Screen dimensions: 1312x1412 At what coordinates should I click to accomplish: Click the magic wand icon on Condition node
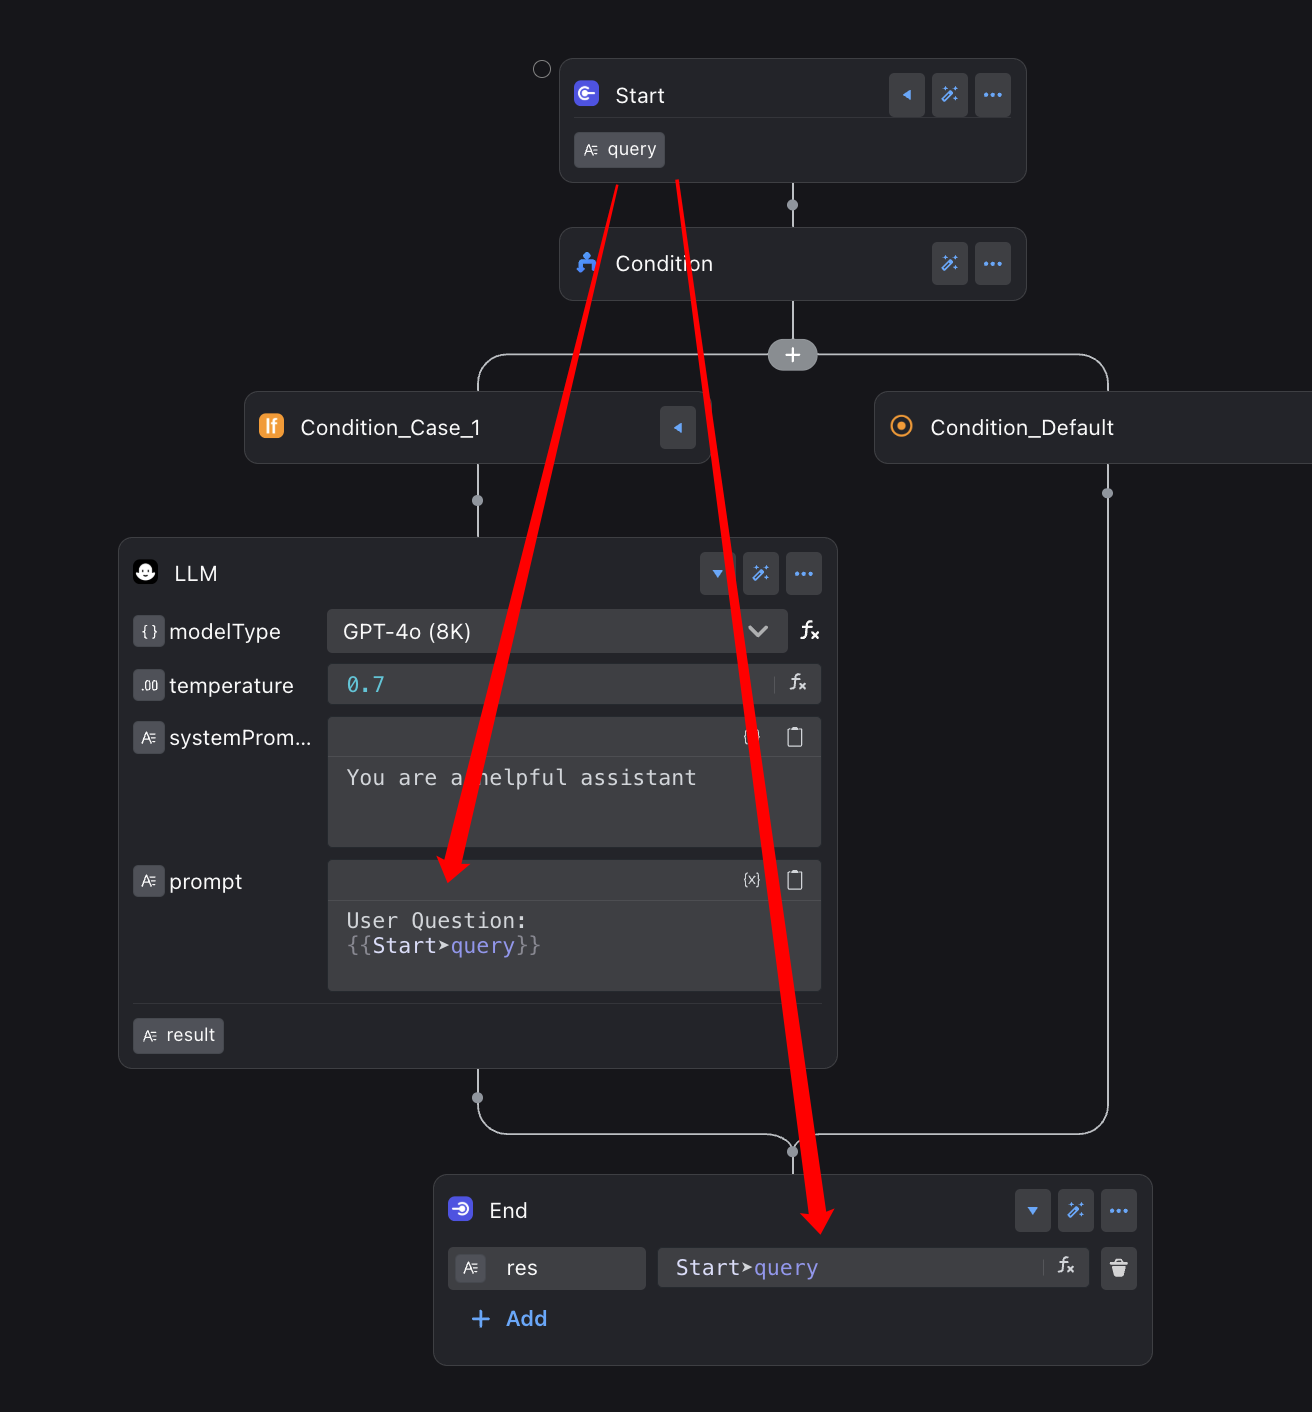click(949, 264)
